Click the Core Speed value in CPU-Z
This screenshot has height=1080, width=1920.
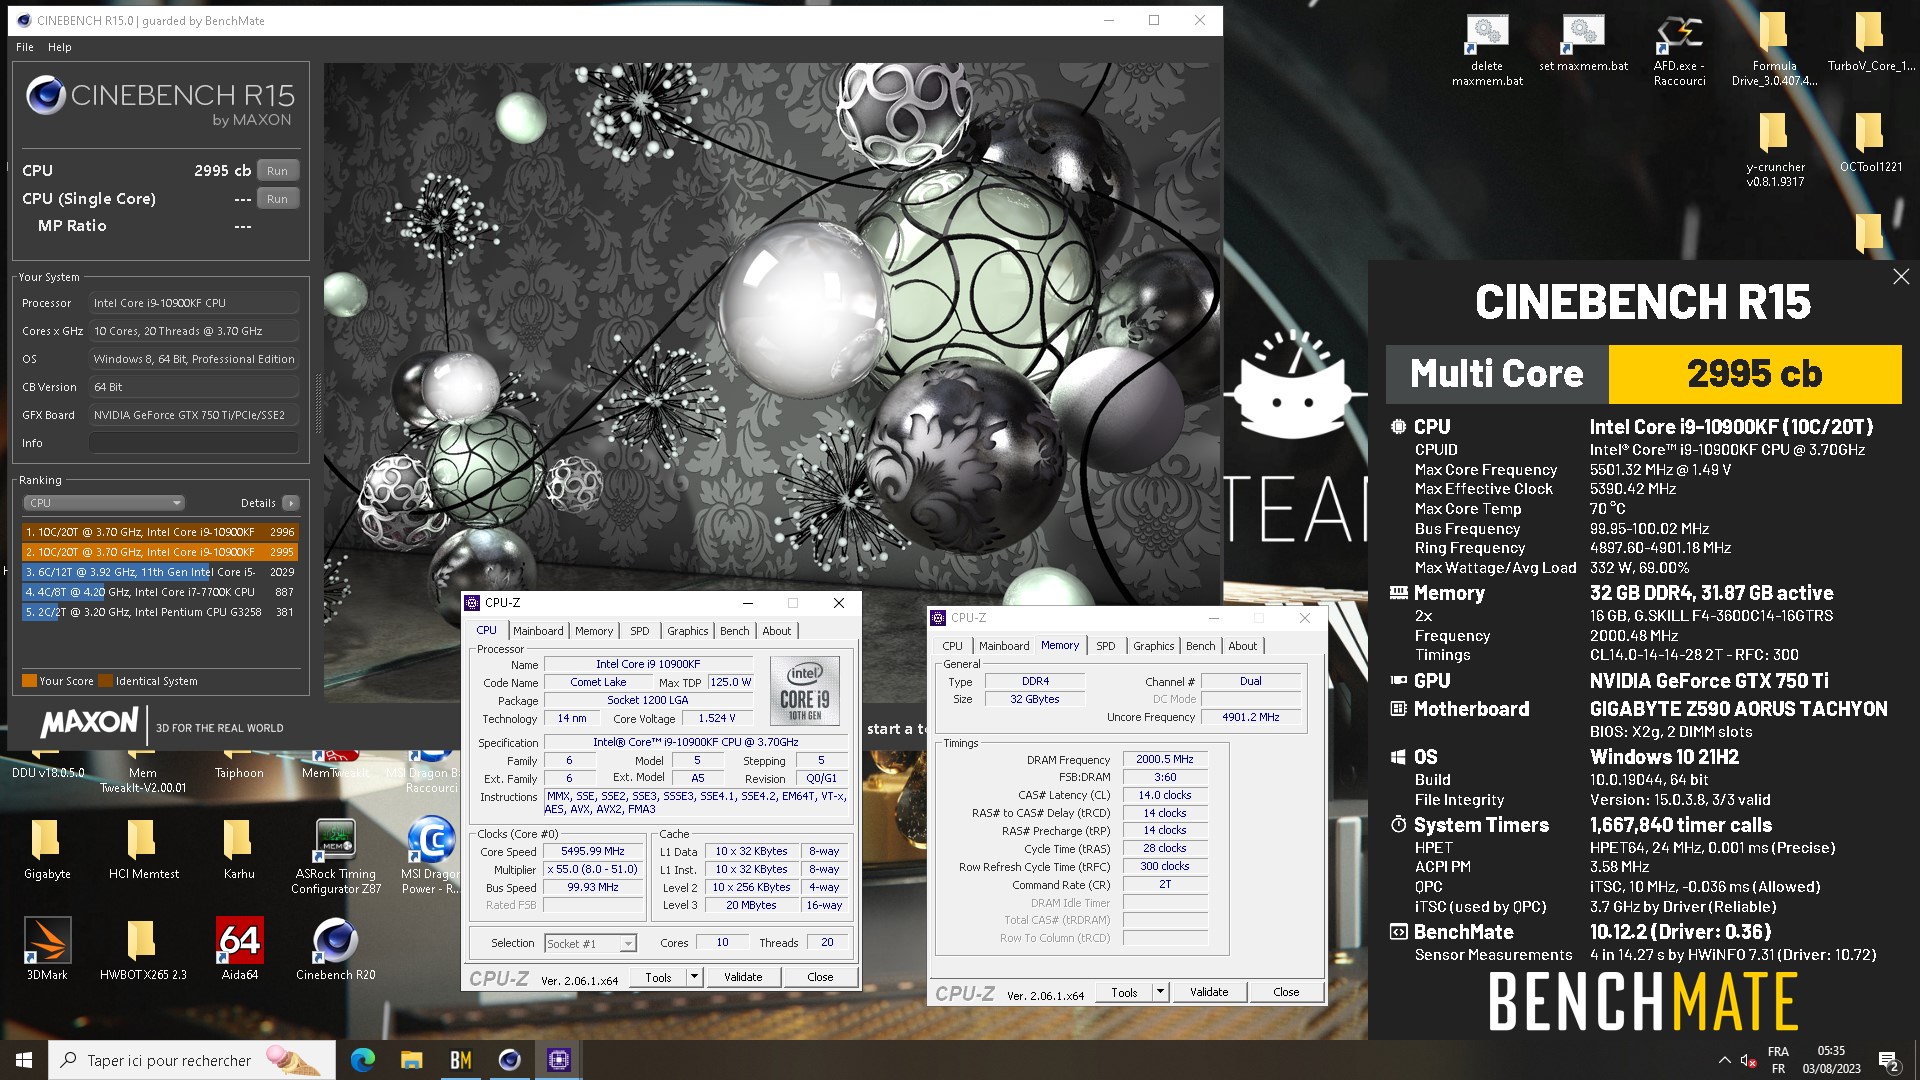593,852
